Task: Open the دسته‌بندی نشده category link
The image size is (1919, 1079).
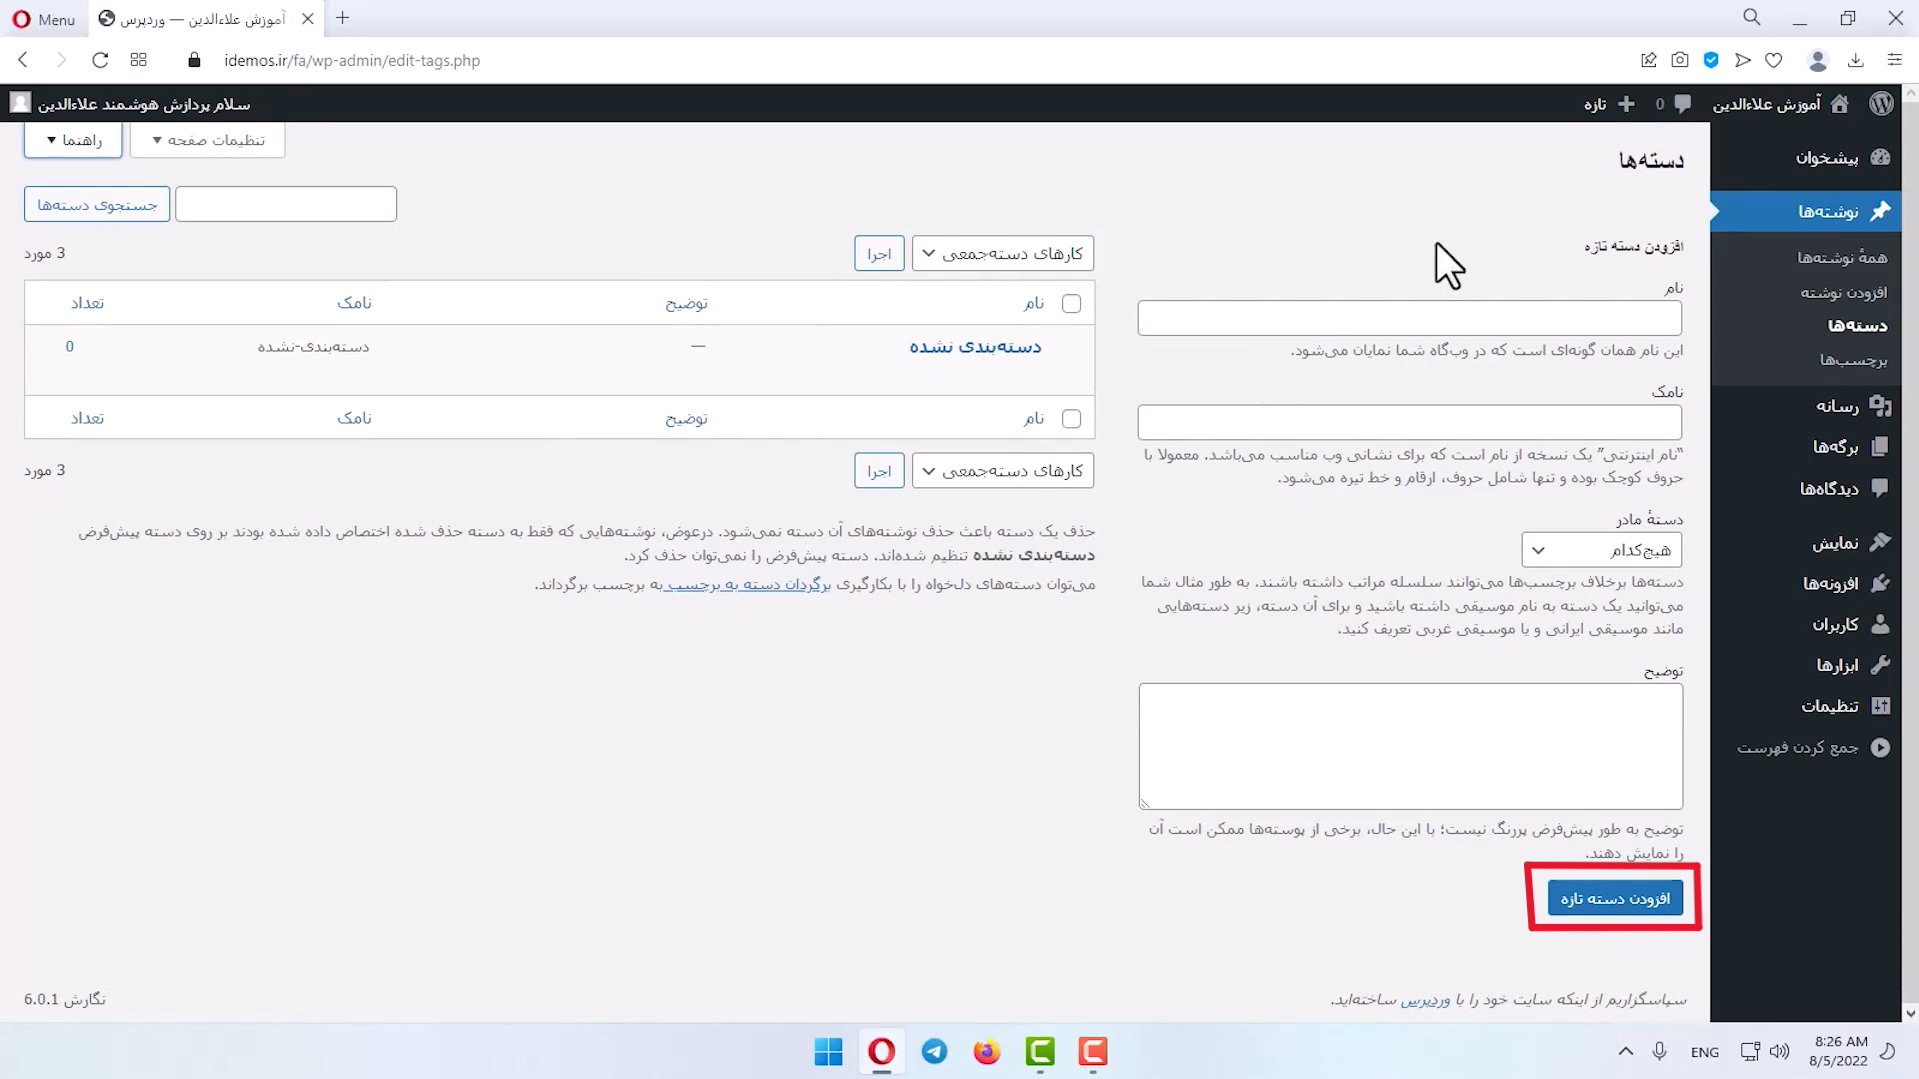Action: (975, 347)
